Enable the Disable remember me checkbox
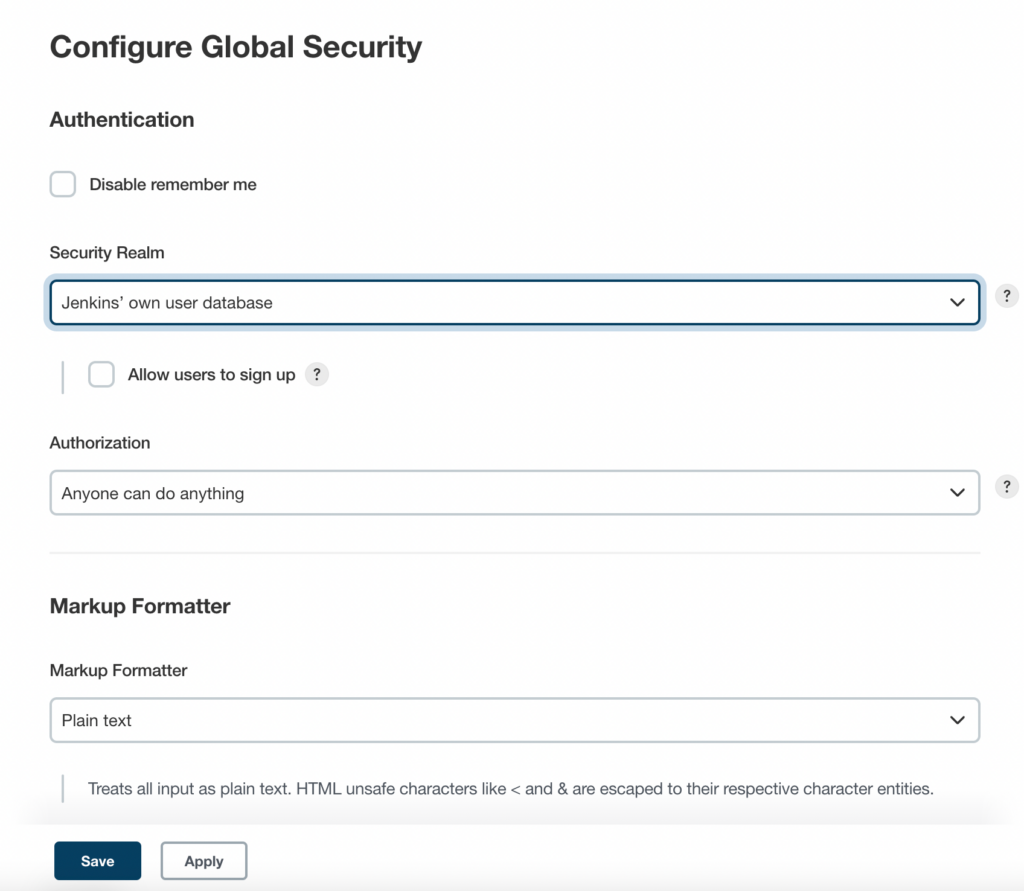 tap(62, 184)
